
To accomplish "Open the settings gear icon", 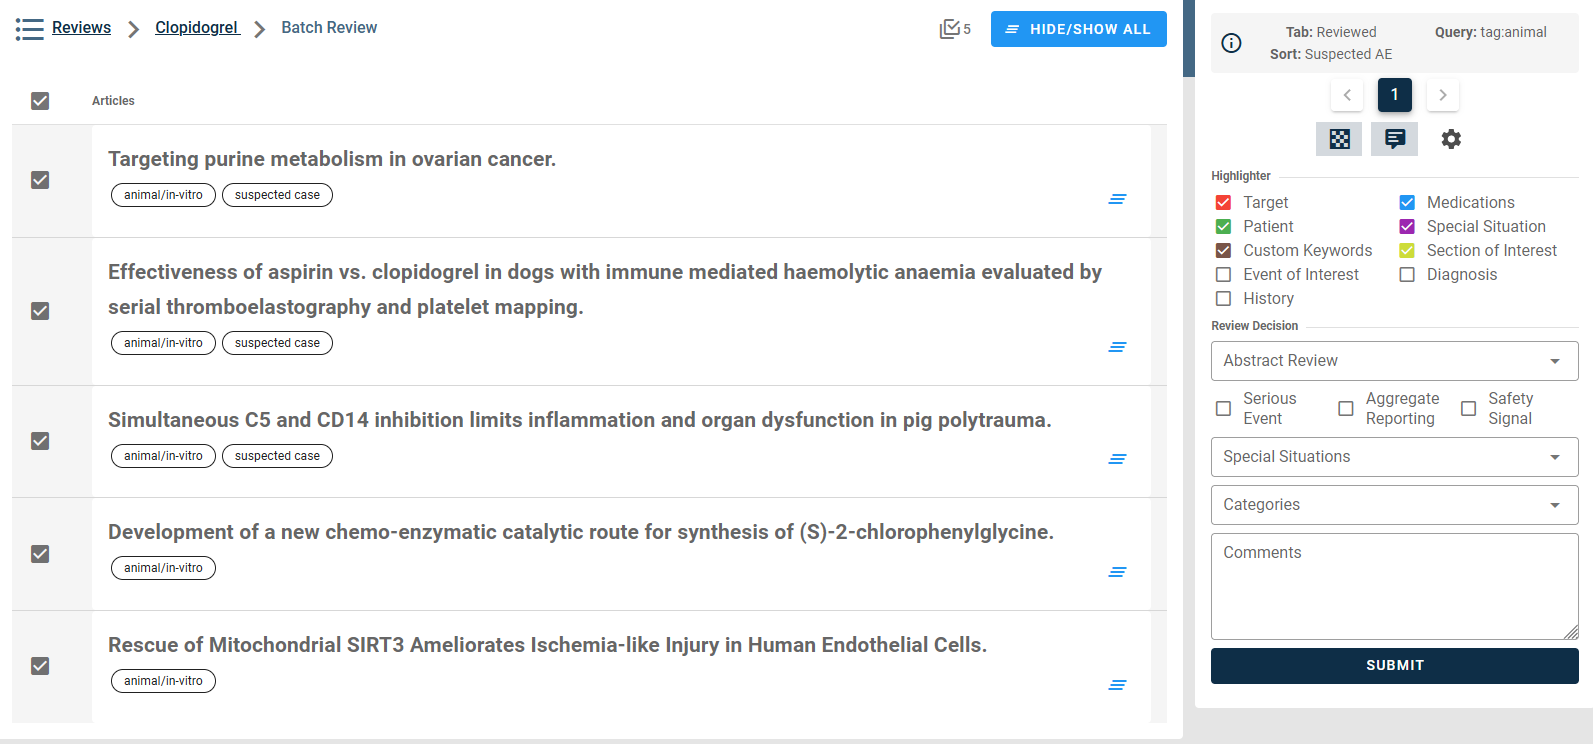I will [x=1451, y=139].
